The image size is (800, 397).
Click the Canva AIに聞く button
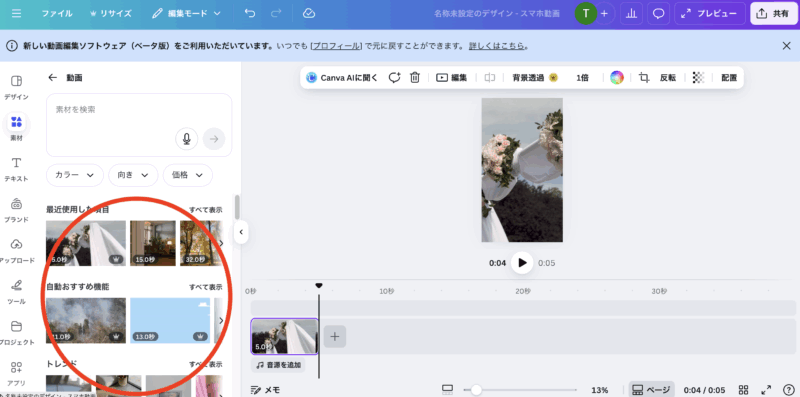coord(342,78)
